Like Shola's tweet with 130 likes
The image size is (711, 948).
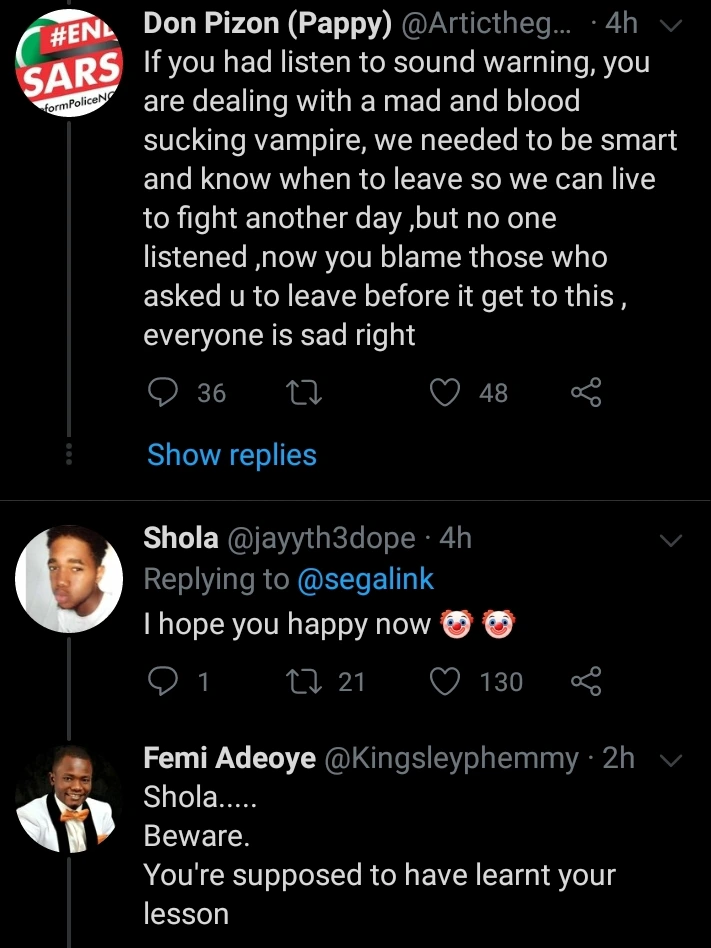(x=444, y=682)
